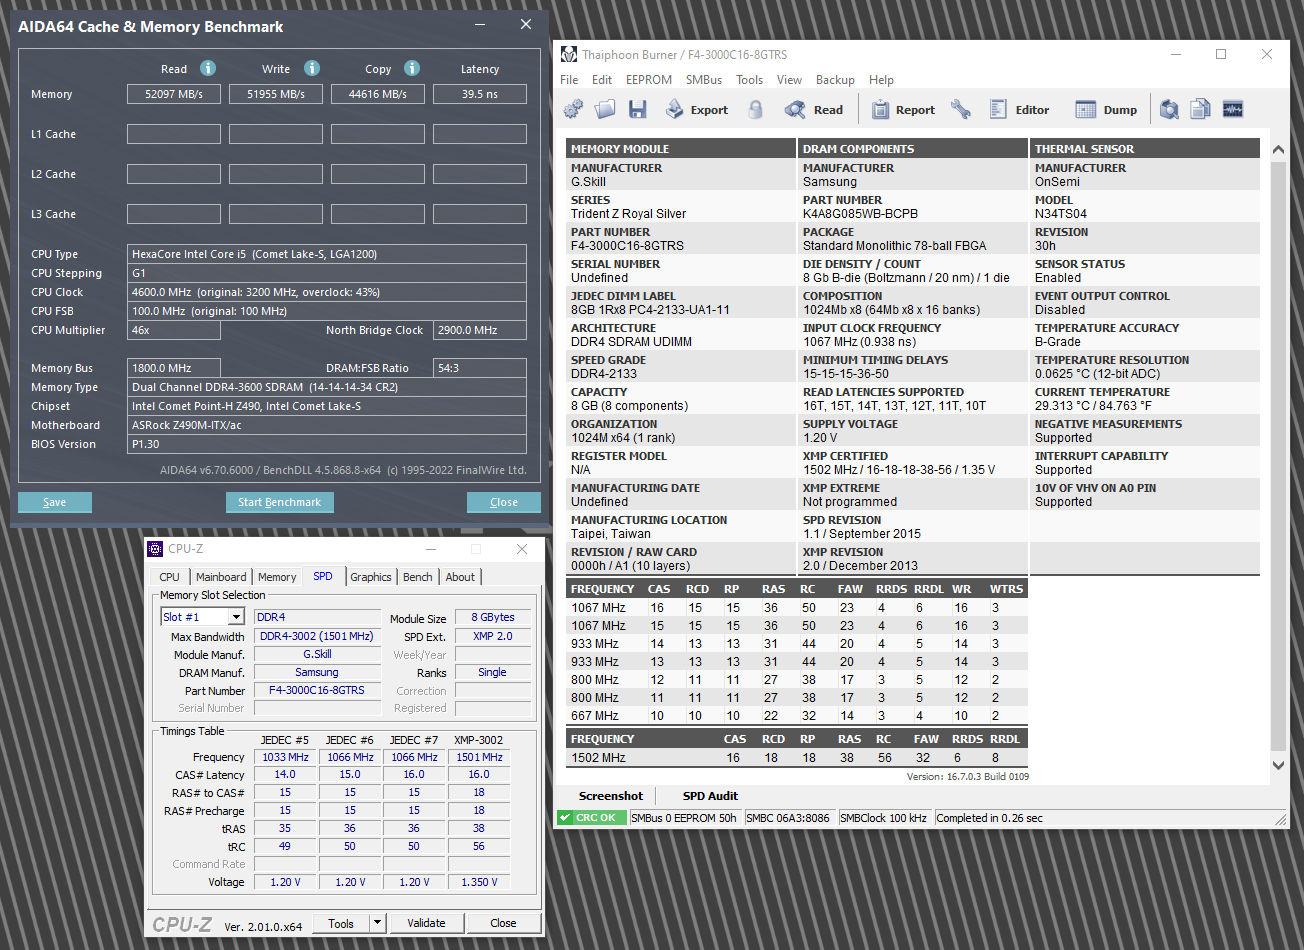This screenshot has height=950, width=1304.
Task: Click the gears settings icon in Thaiphoon Burner toolbar
Action: pyautogui.click(x=574, y=109)
